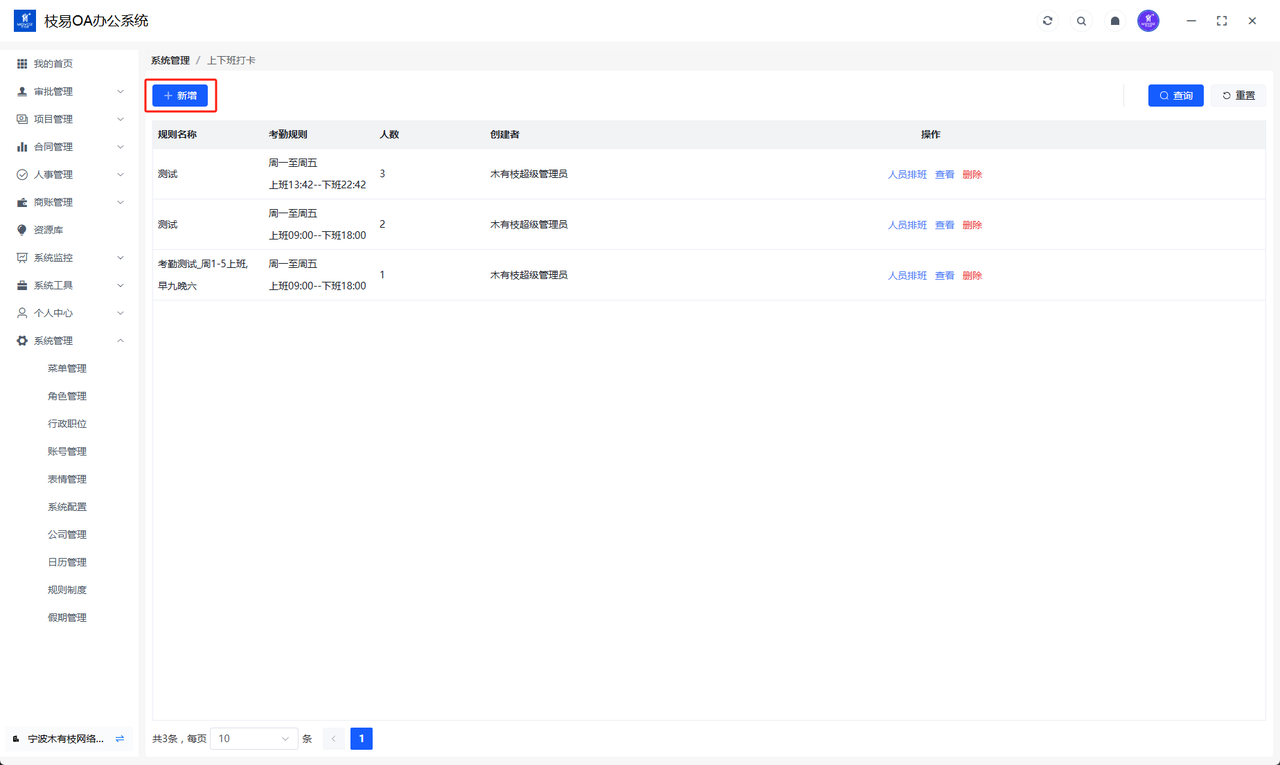Click the 枝易OA logo icon
Viewport: 1280px width, 765px height.
(x=25, y=21)
